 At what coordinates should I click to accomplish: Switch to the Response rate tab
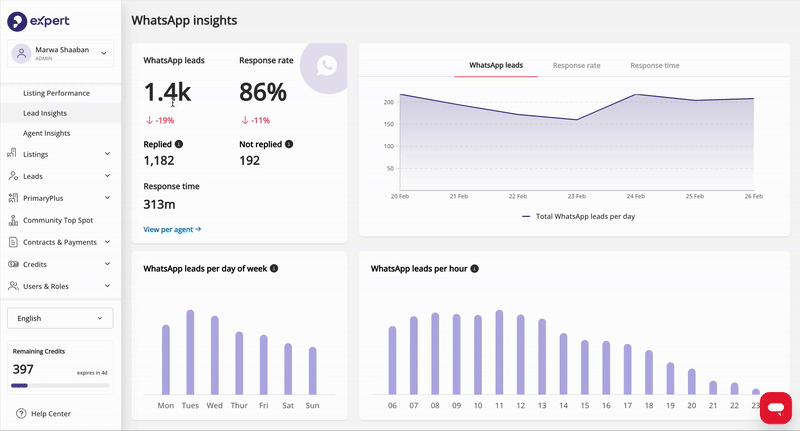(x=577, y=65)
